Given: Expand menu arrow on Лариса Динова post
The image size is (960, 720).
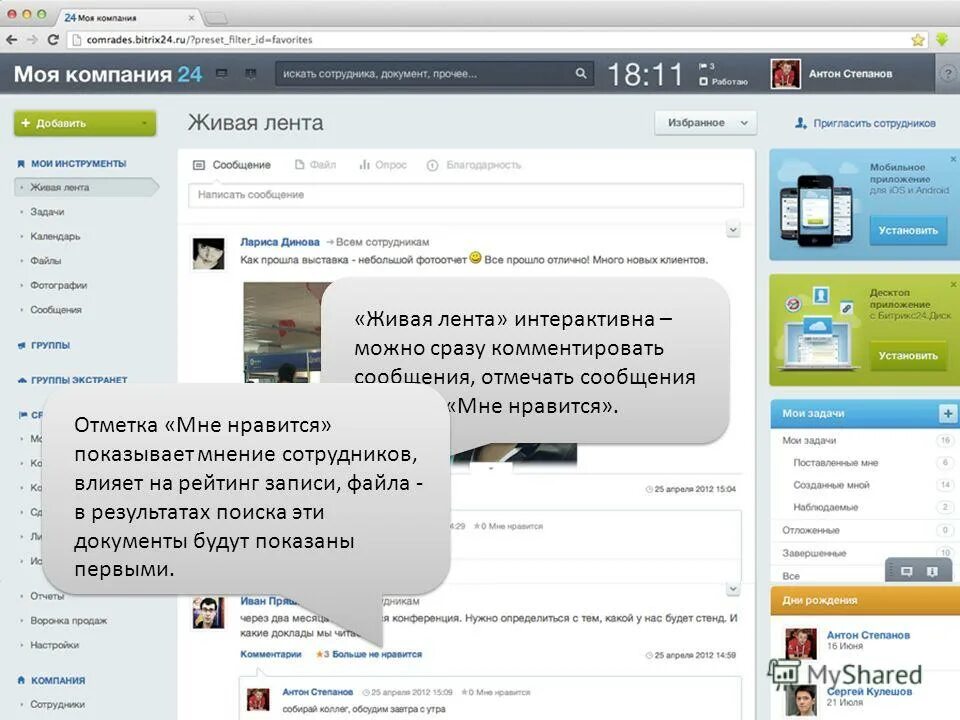Looking at the screenshot, I should tap(733, 230).
